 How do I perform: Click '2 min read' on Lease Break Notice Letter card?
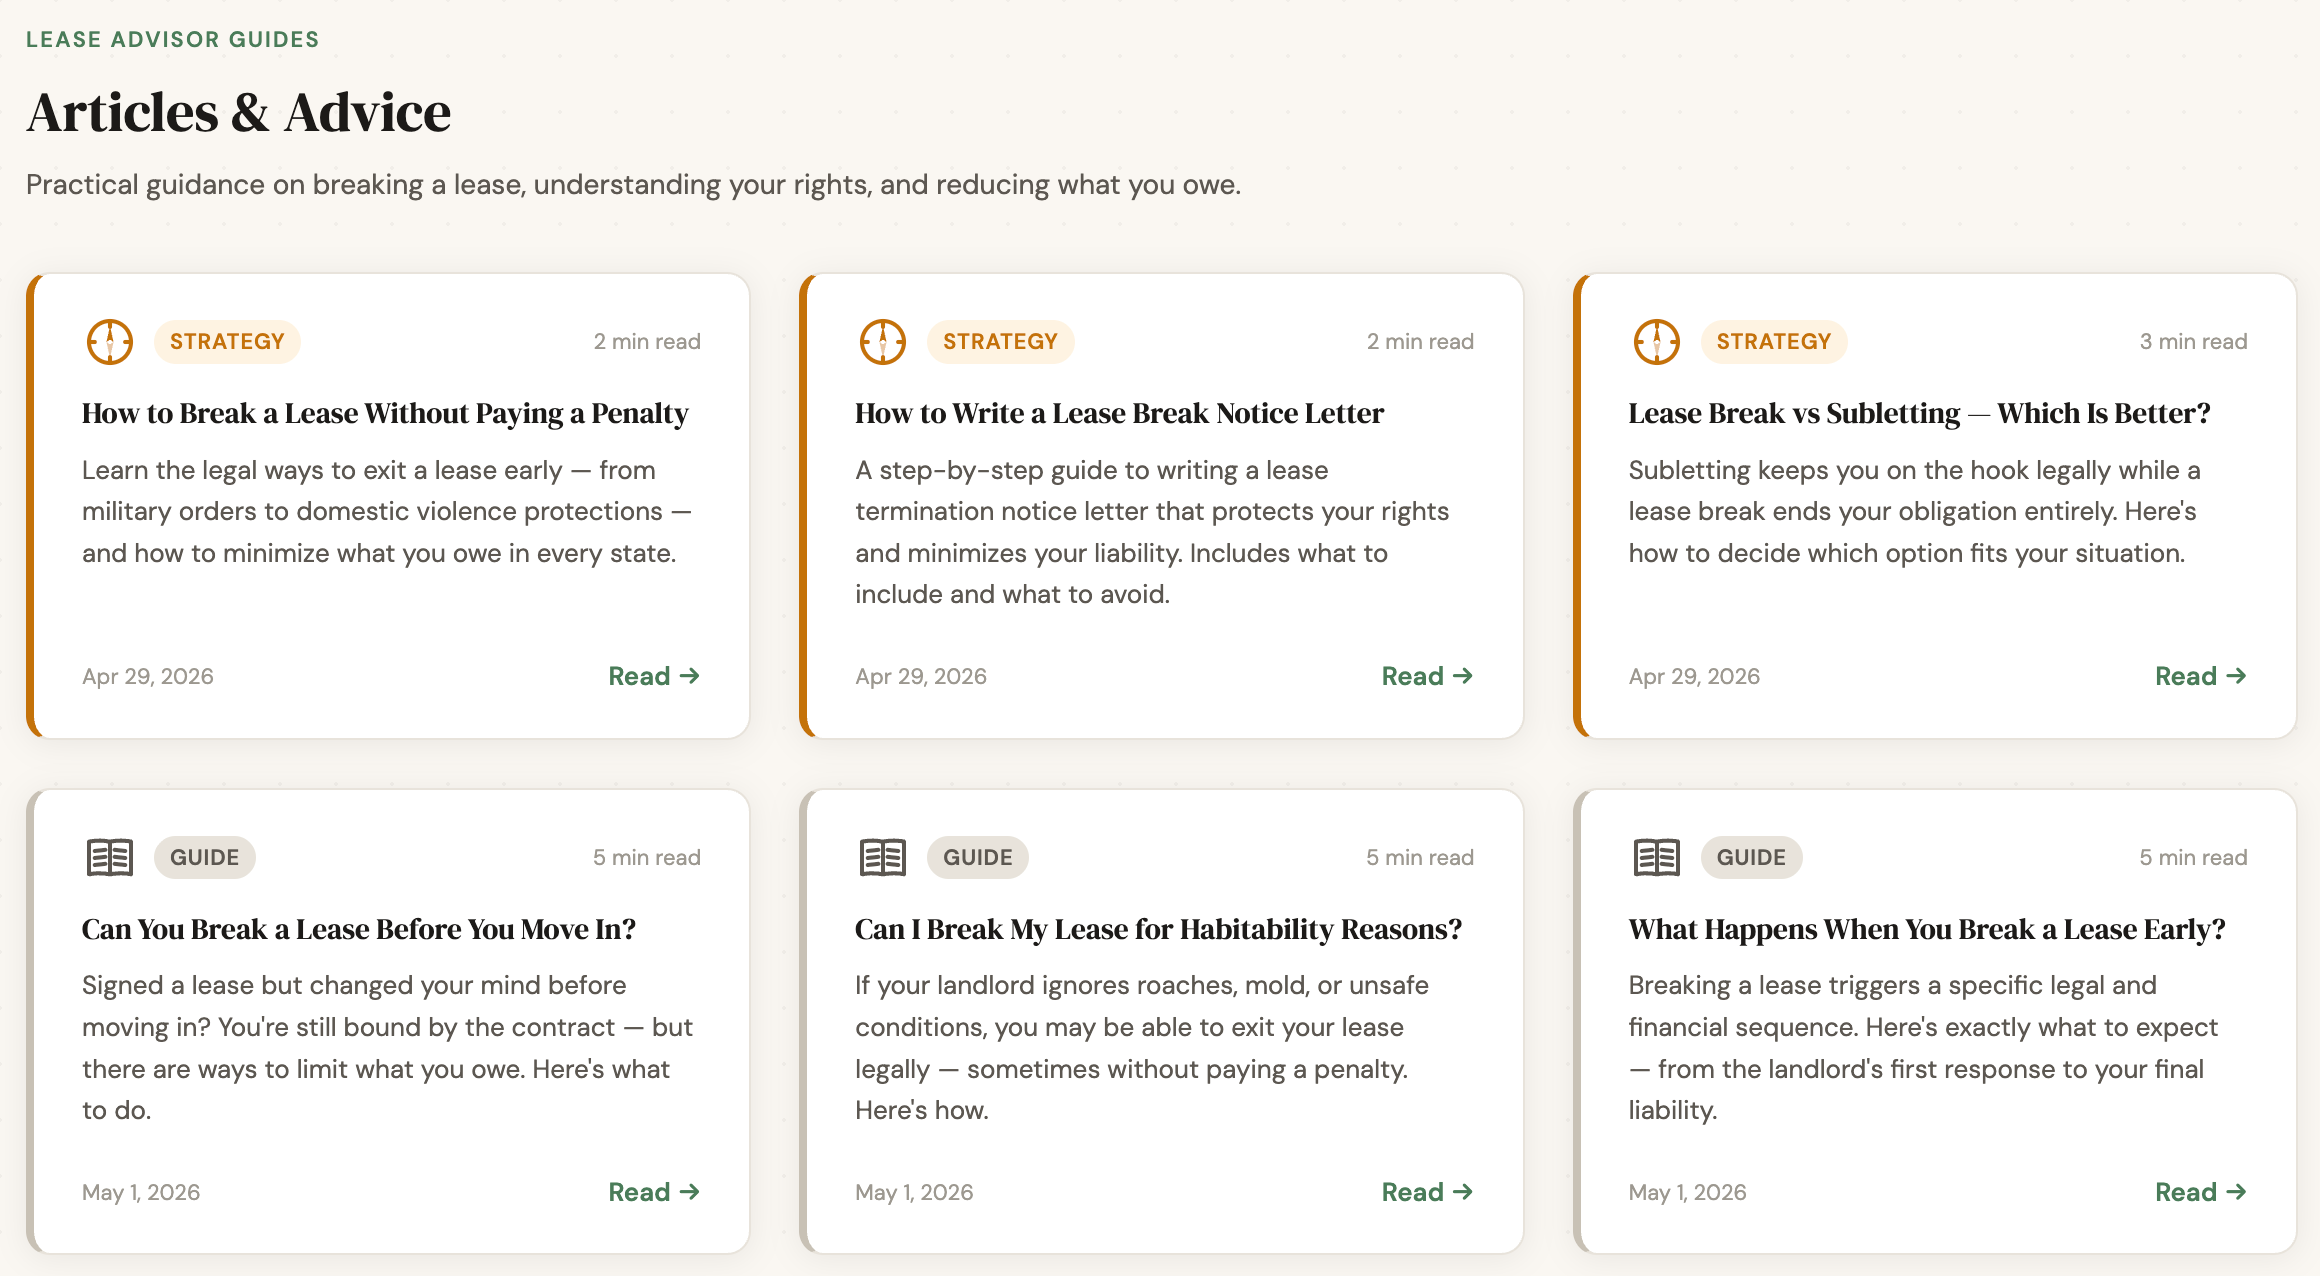point(1420,342)
